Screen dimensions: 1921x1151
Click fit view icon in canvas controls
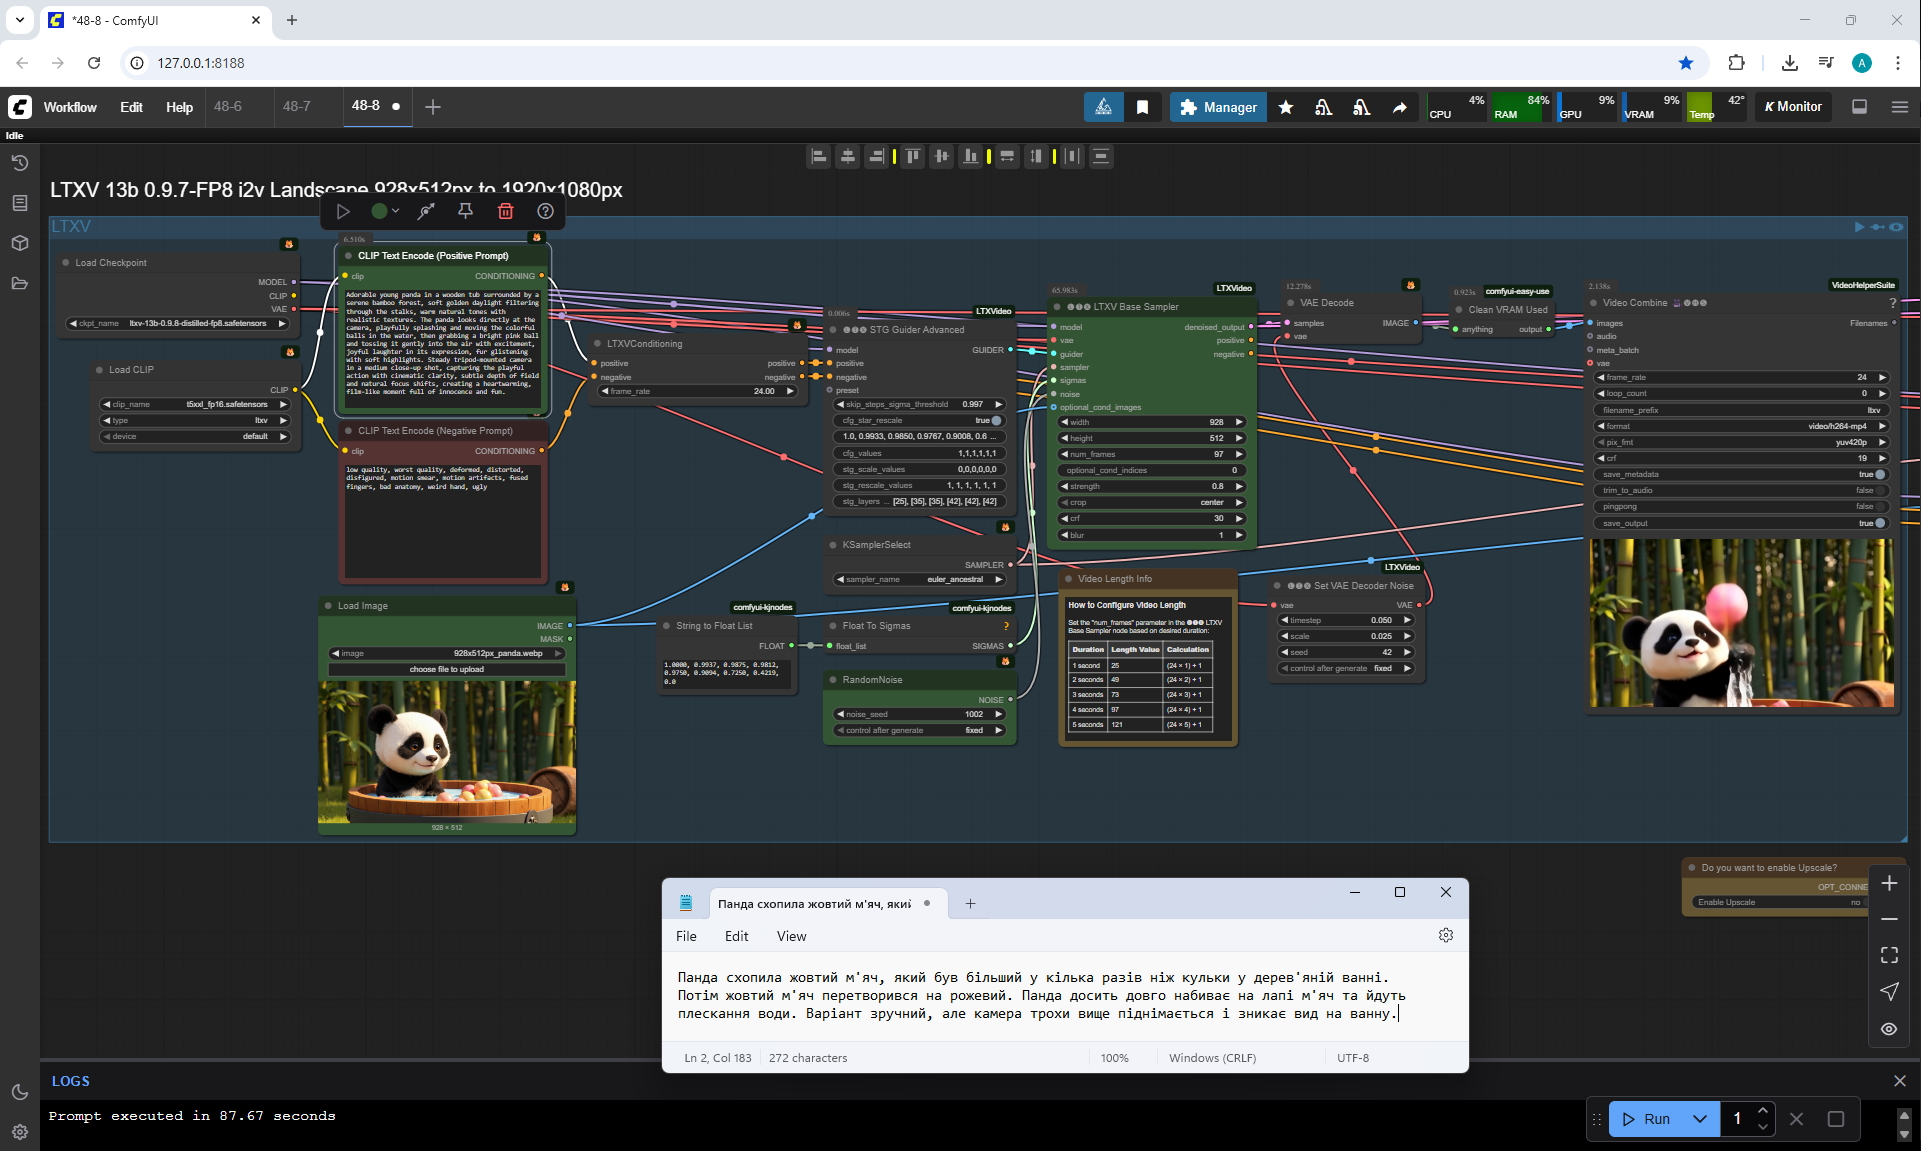point(1889,955)
